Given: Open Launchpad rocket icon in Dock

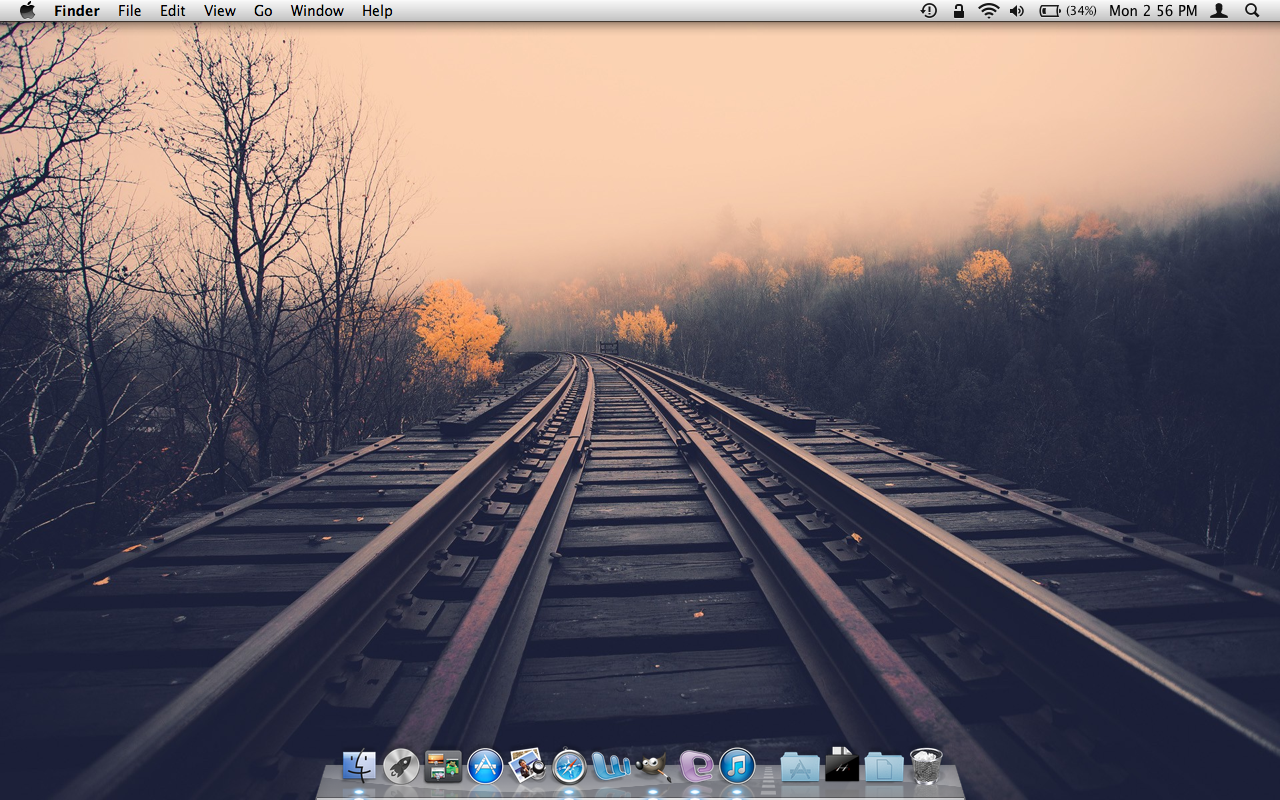Looking at the screenshot, I should click(x=401, y=767).
